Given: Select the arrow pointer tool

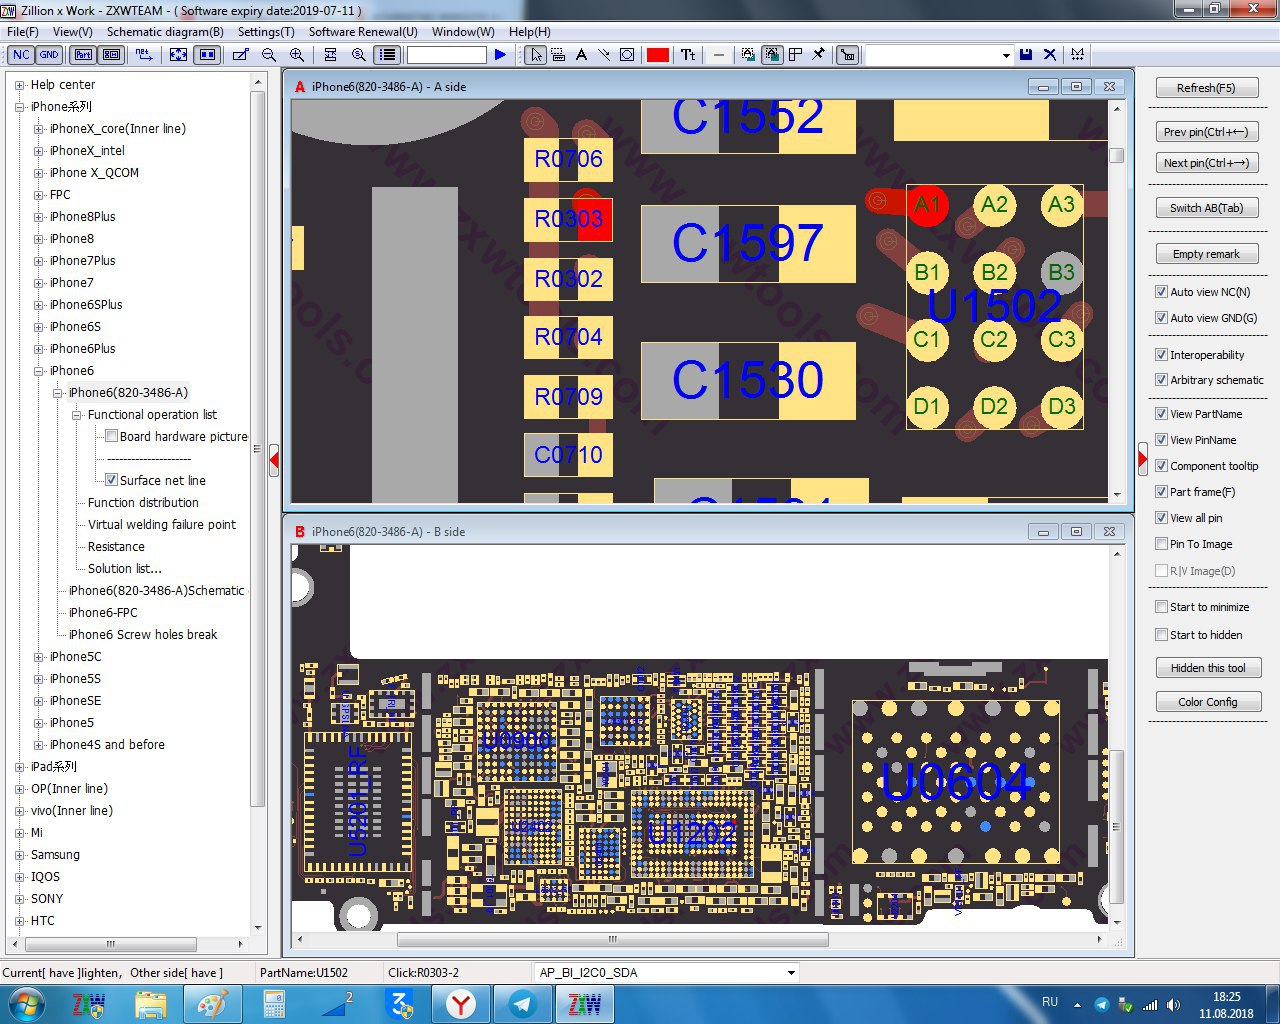Looking at the screenshot, I should click(x=536, y=55).
